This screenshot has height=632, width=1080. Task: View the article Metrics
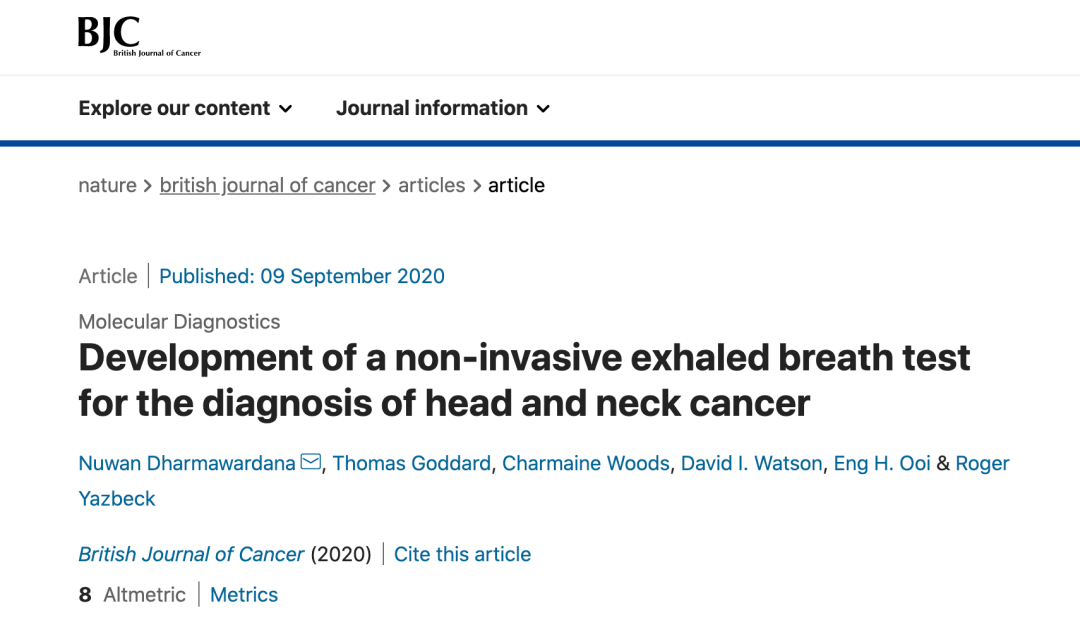pyautogui.click(x=244, y=595)
